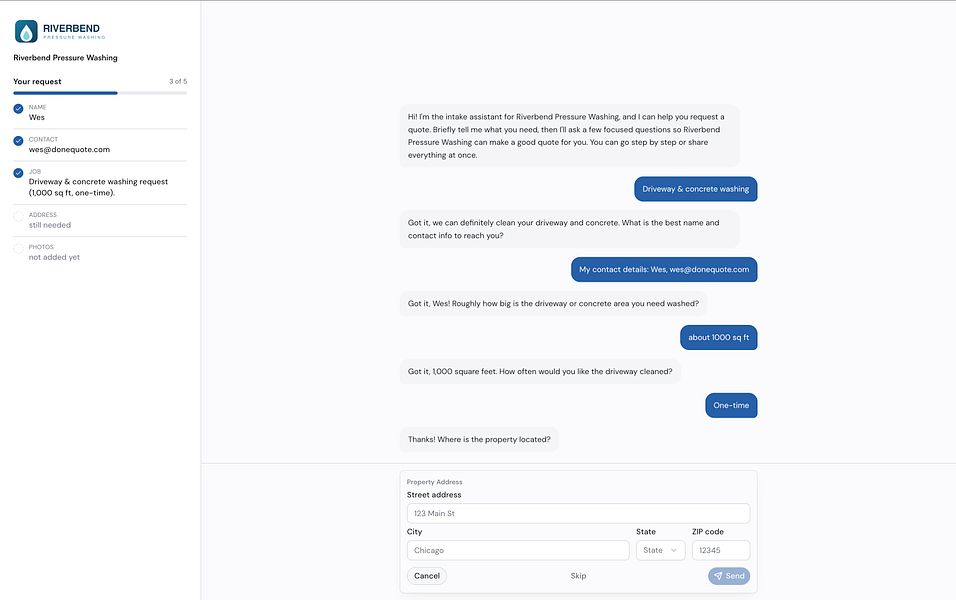Image resolution: width=956 pixels, height=600 pixels.
Task: Click the 'Driveway & concrete washing' message bubble
Action: coord(696,189)
